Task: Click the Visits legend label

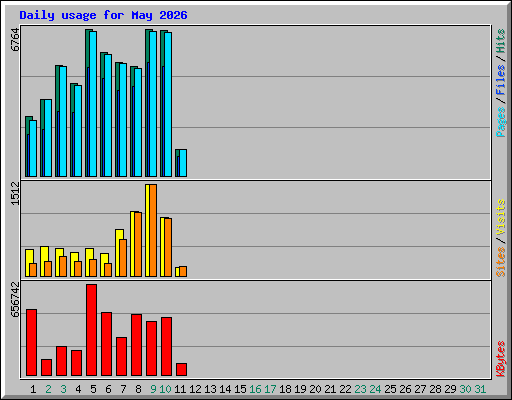Action: [x=501, y=218]
